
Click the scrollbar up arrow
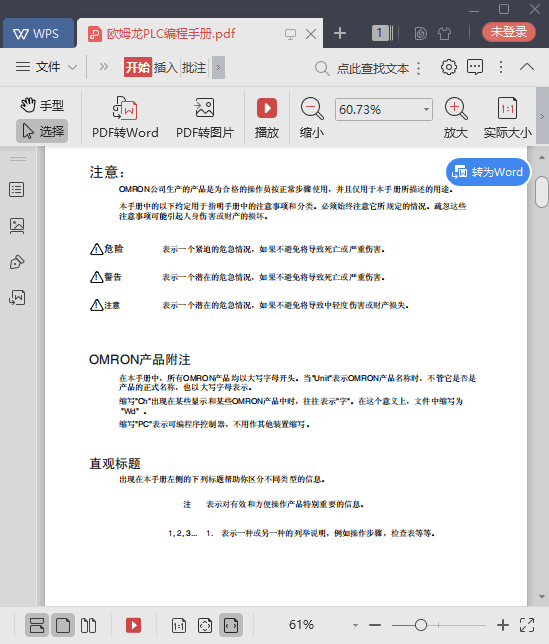[542, 157]
